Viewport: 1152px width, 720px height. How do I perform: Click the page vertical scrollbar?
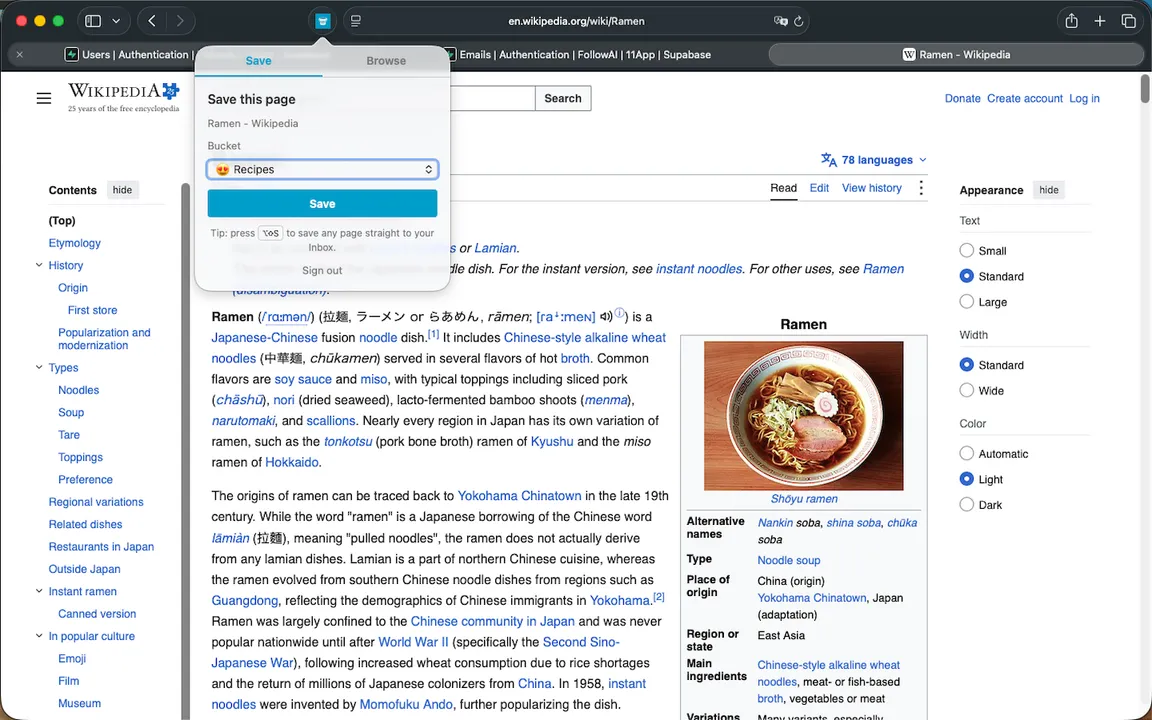(1145, 90)
